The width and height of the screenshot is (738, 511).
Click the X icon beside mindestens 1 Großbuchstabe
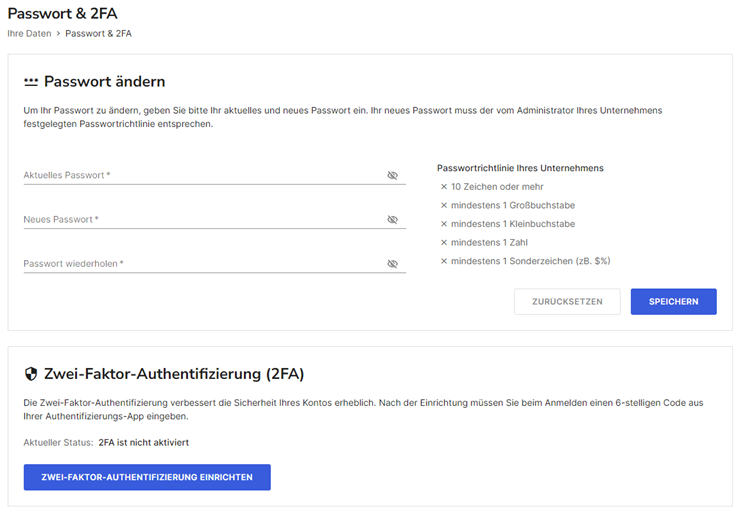(x=444, y=205)
